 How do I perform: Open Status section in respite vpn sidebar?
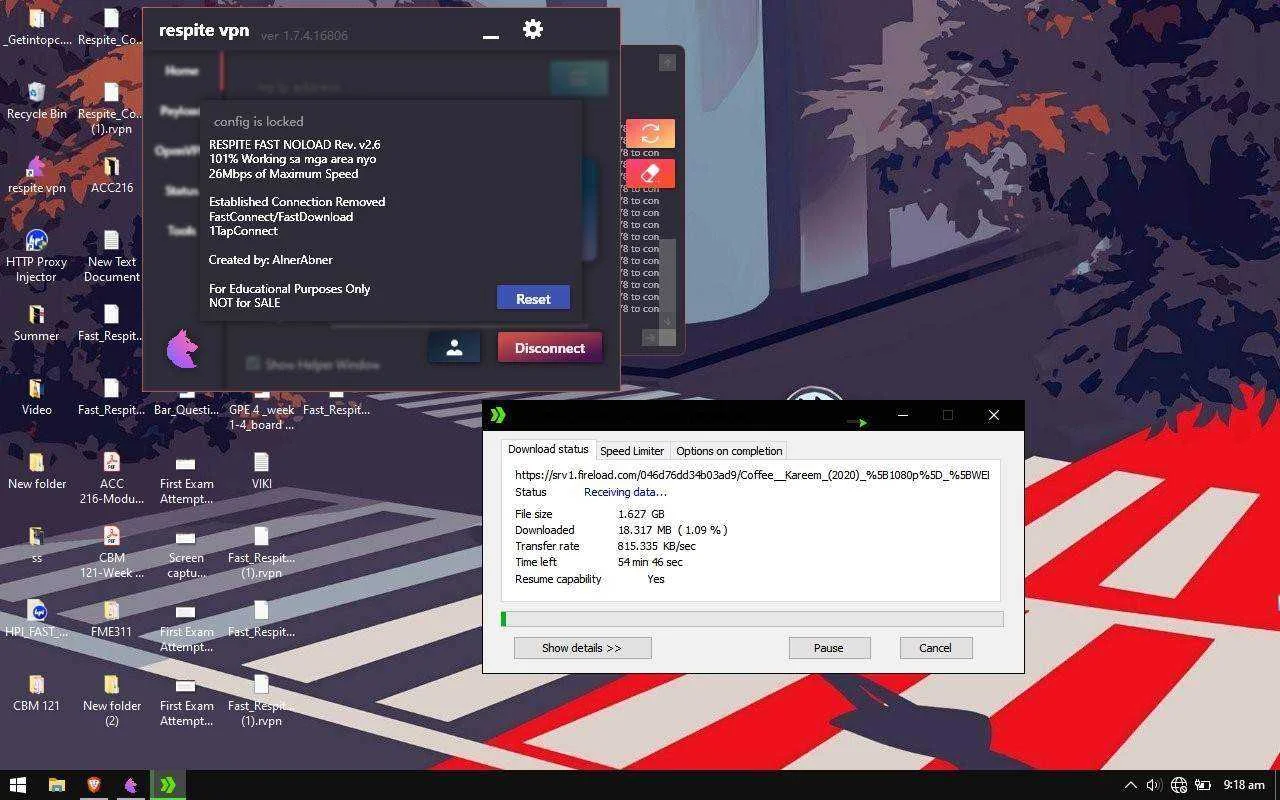pyautogui.click(x=181, y=191)
